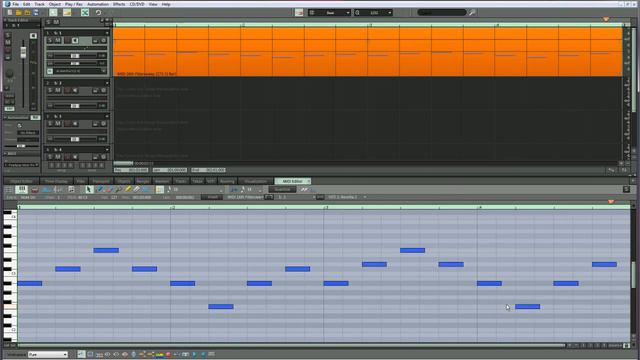Viewport: 640px width, 360px height.
Task: Select the blue pencil draw tool in MIDI editor
Action: point(99,189)
